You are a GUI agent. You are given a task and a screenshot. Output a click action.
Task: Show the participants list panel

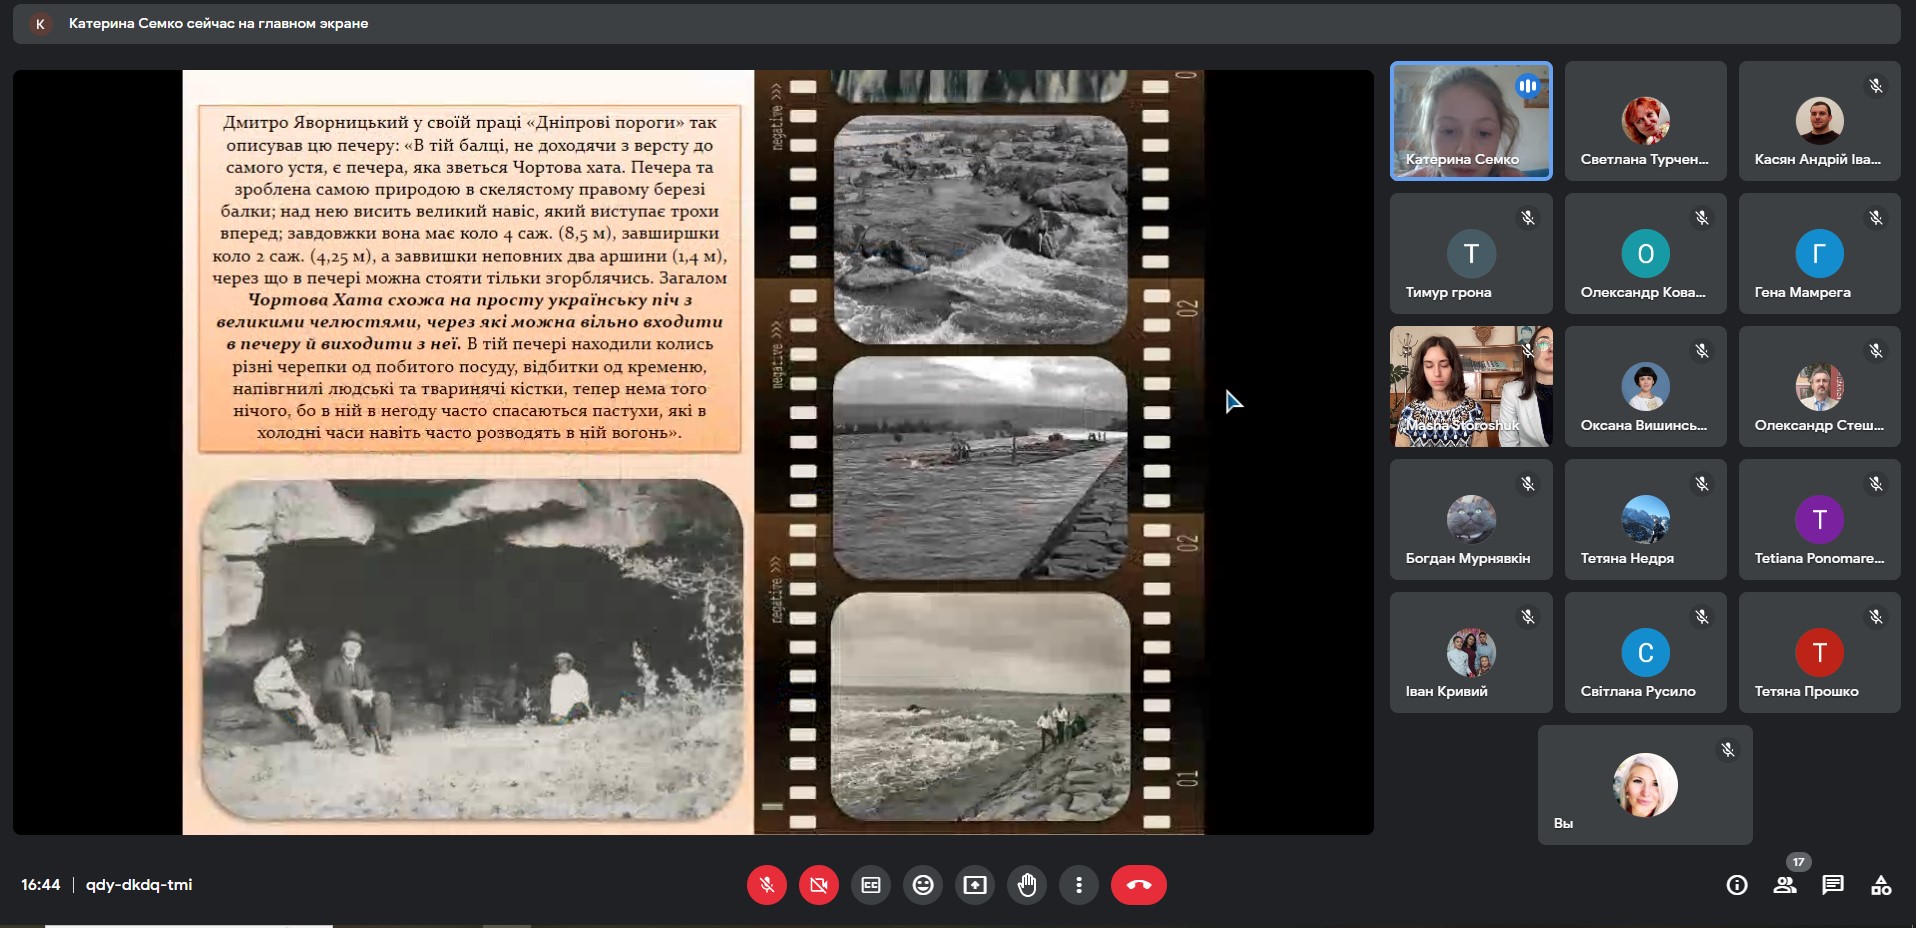(1785, 885)
